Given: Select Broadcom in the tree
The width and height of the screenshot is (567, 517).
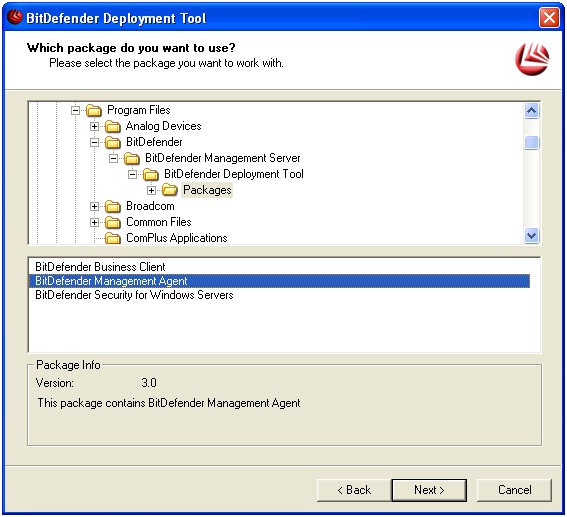Looking at the screenshot, I should click(150, 206).
